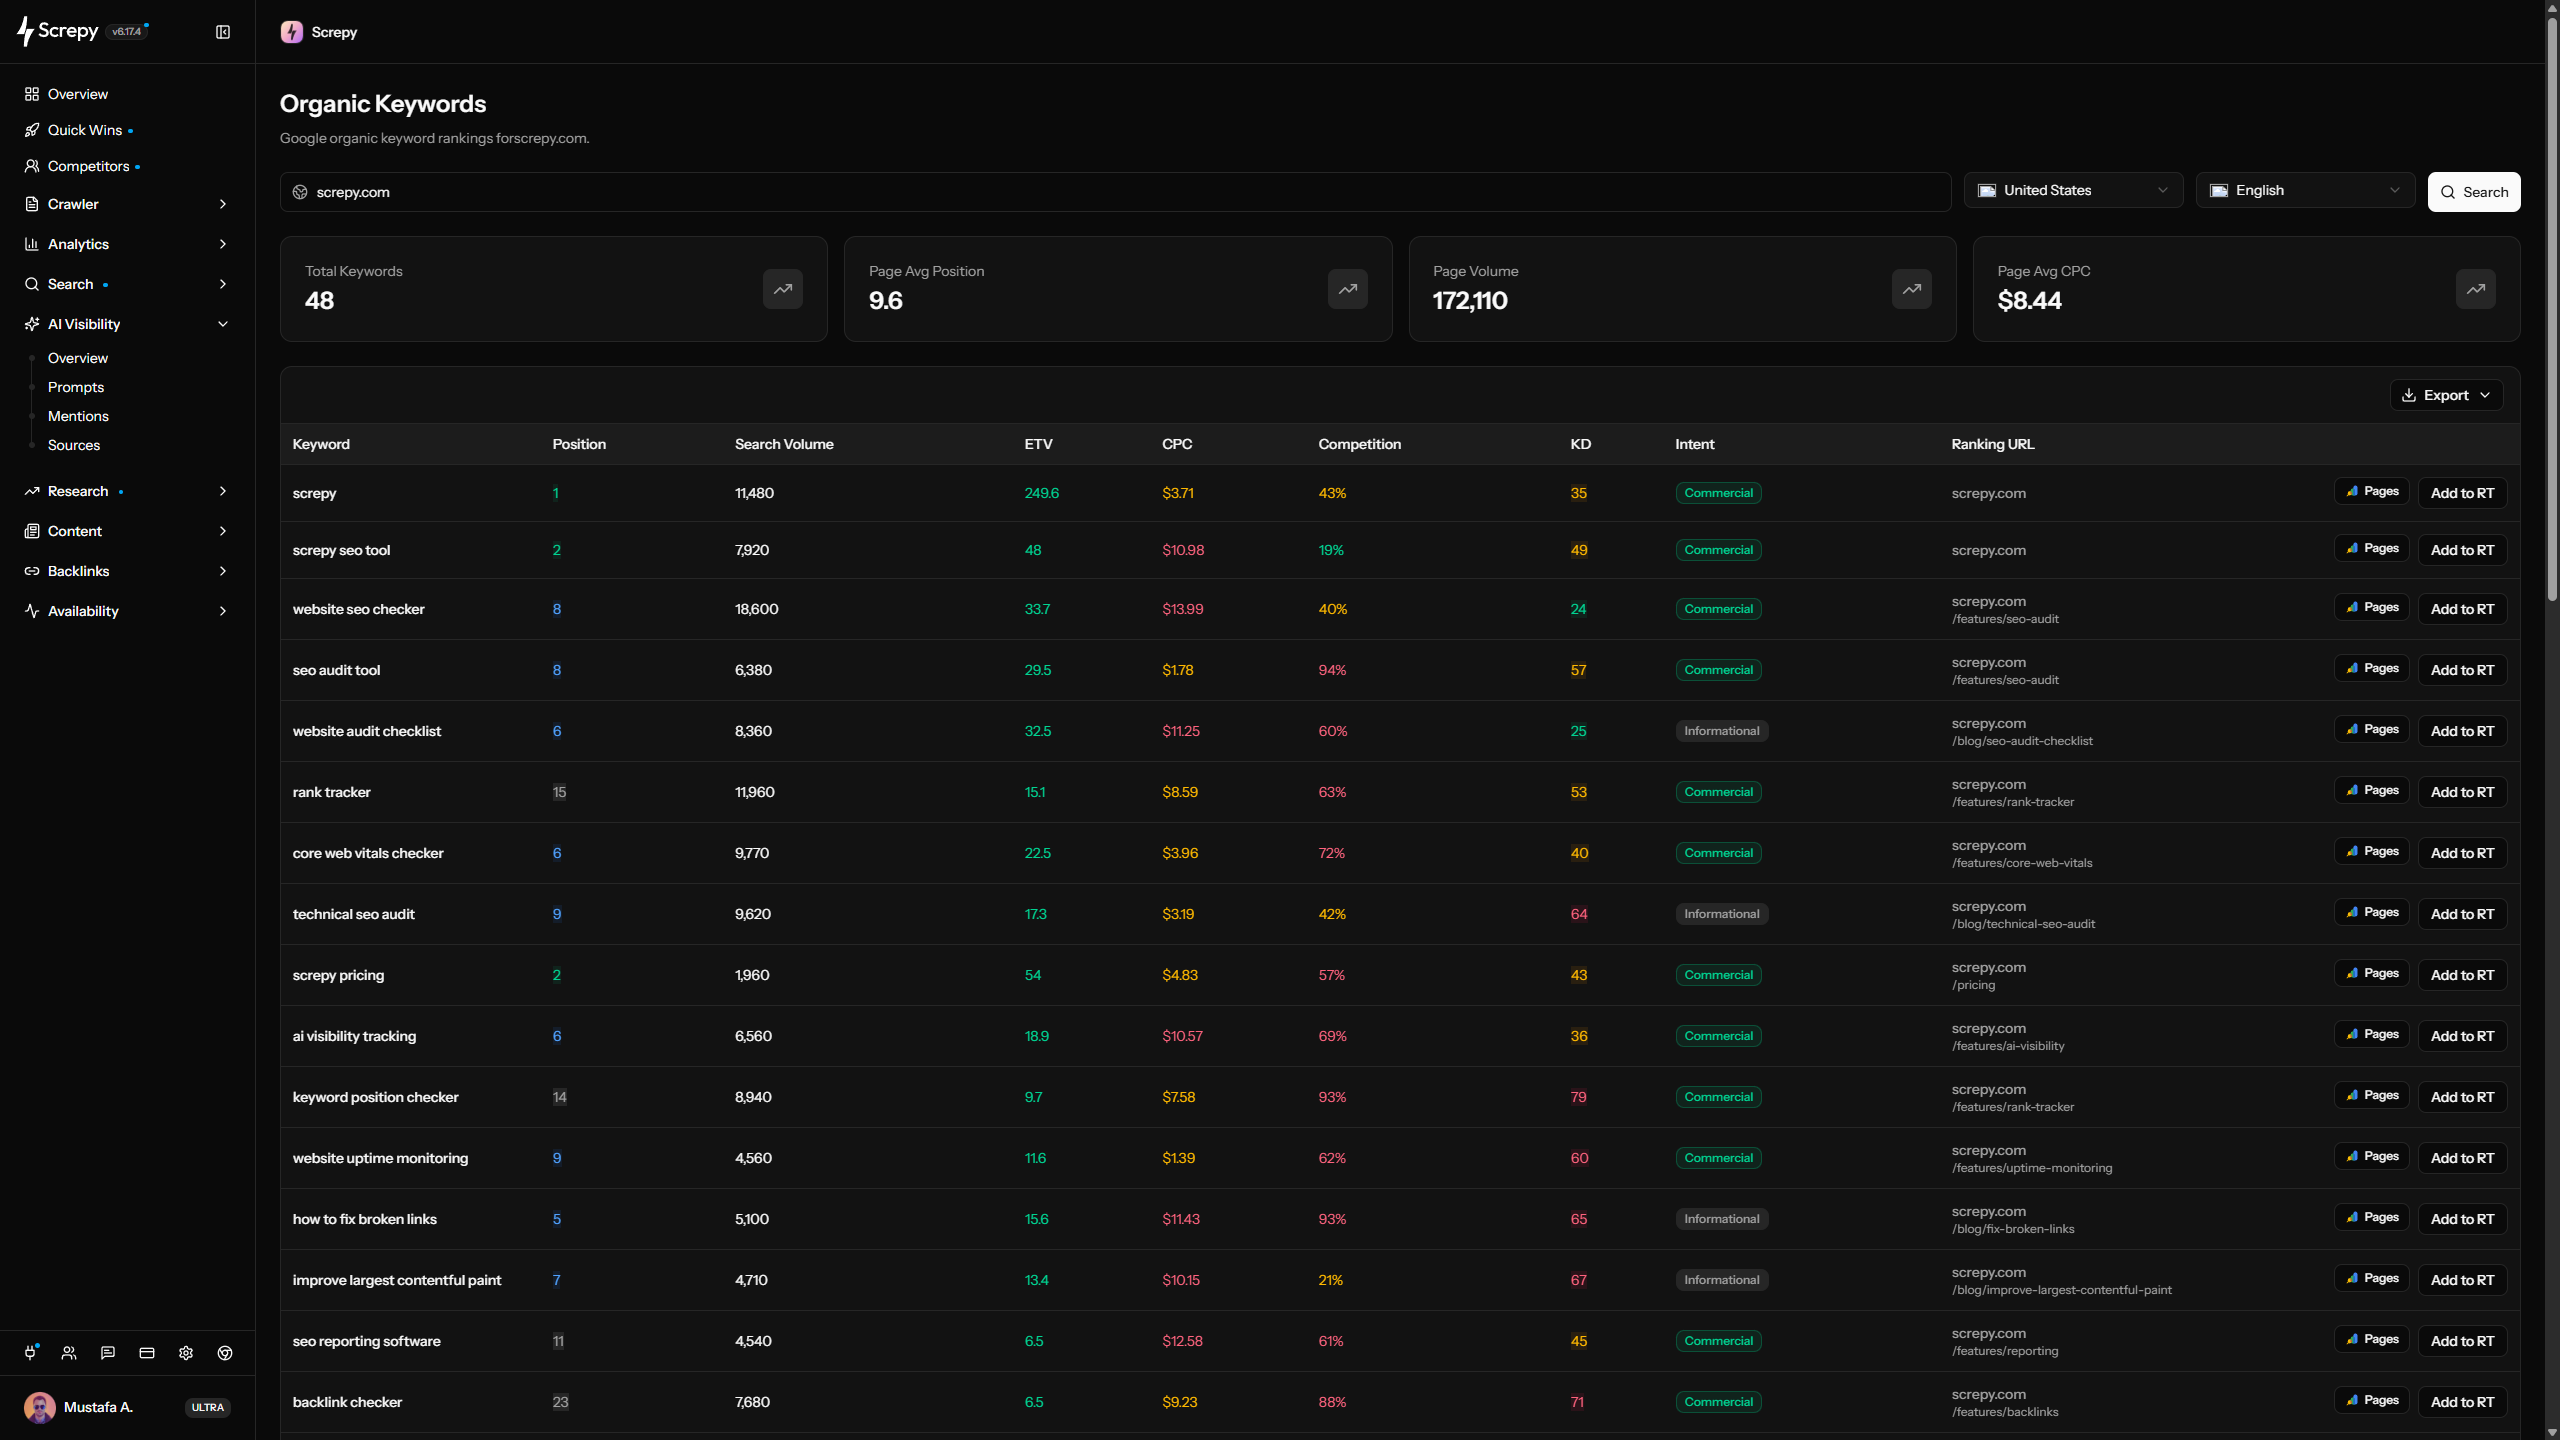Add screpy seo tool to RT
The image size is (2560, 1440).
click(x=2462, y=550)
